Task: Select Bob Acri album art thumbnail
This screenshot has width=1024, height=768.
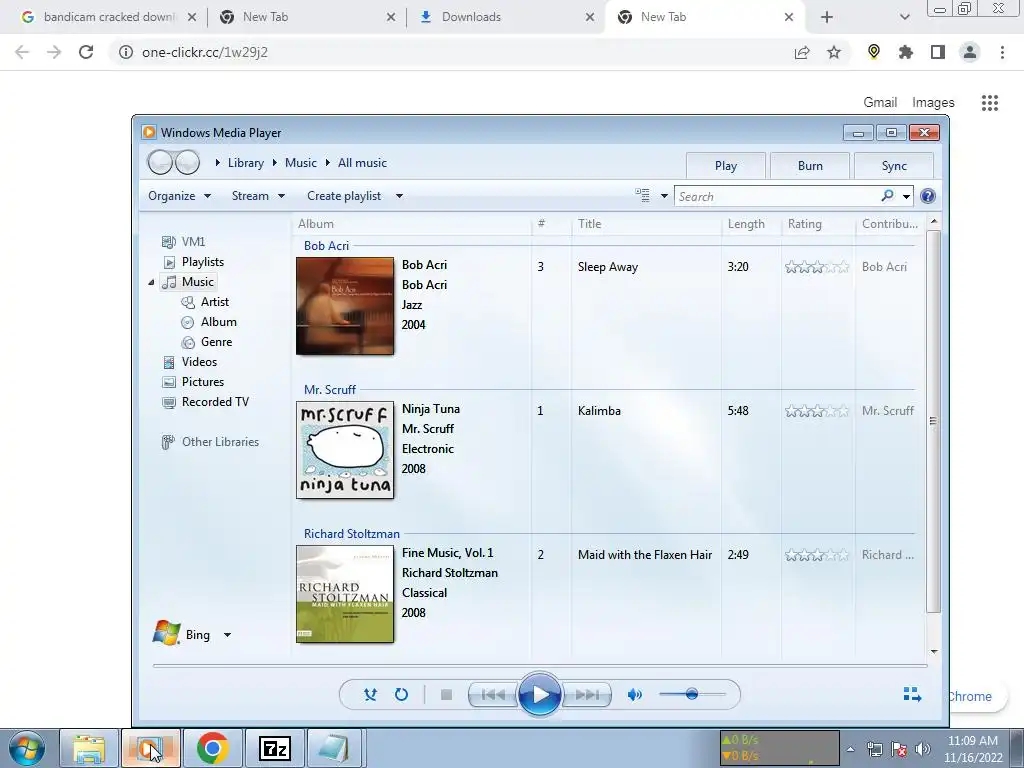Action: click(x=345, y=306)
